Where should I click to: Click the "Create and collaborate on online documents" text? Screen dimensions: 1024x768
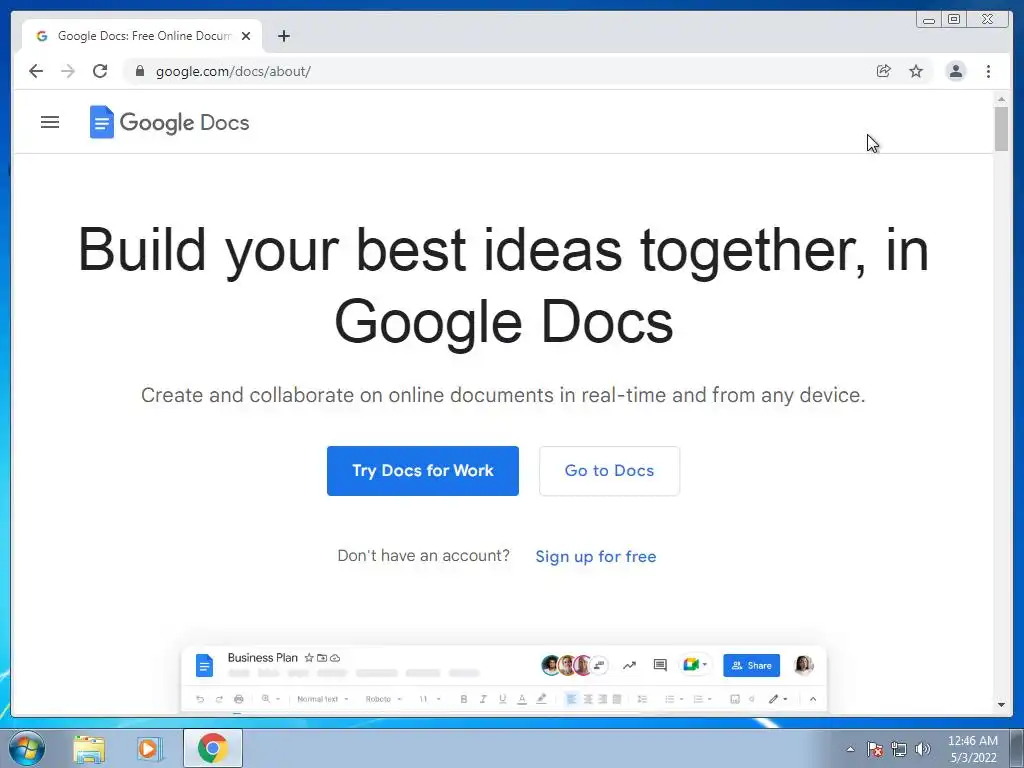click(x=503, y=395)
